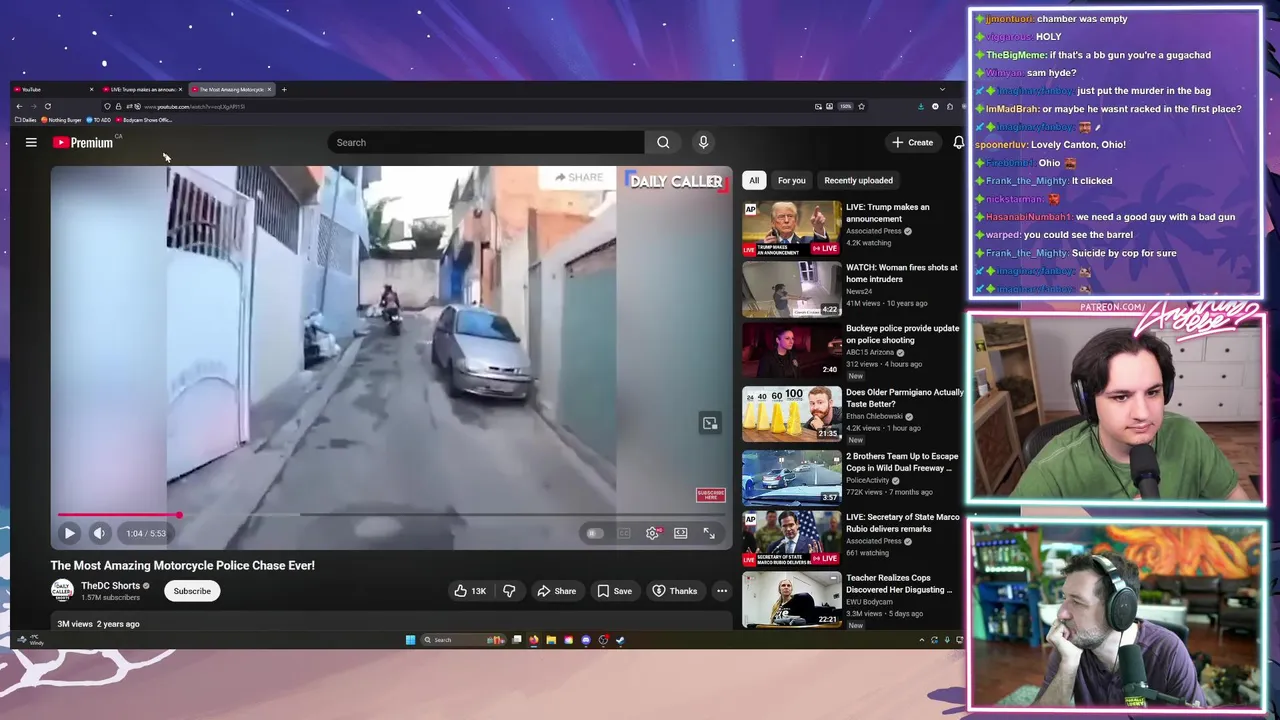Click the red progress scrubber handle

[x=179, y=515]
